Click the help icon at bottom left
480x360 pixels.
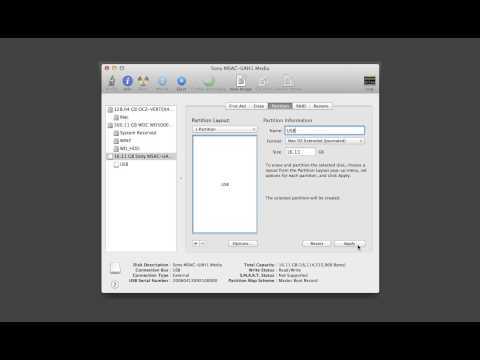click(x=115, y=284)
